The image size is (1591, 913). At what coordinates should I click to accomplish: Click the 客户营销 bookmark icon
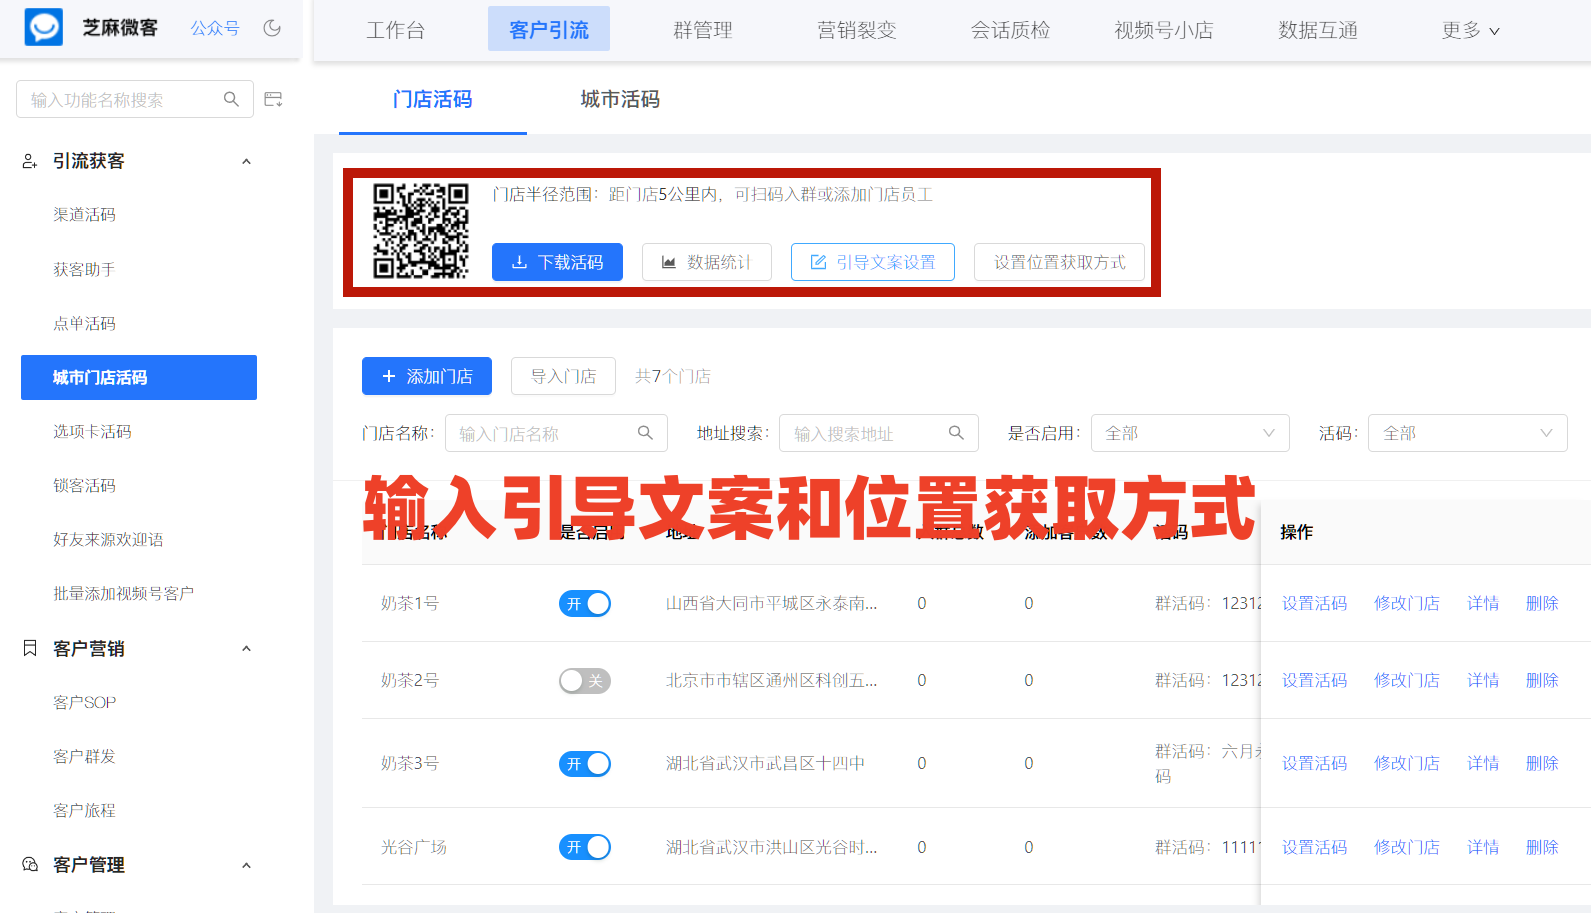pyautogui.click(x=30, y=648)
